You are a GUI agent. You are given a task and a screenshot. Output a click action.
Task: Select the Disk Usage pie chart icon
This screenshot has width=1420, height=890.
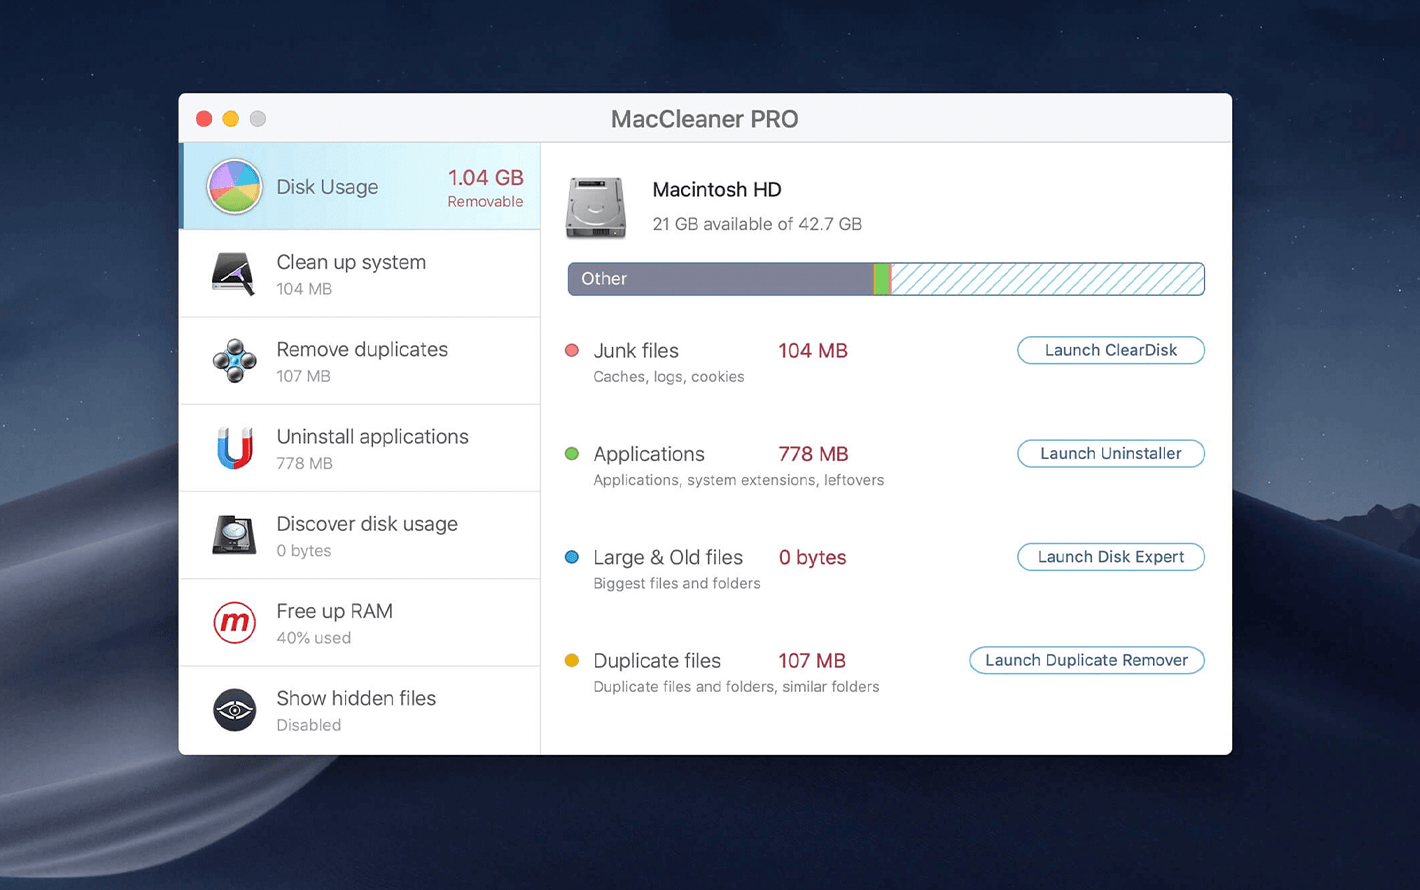coord(234,187)
